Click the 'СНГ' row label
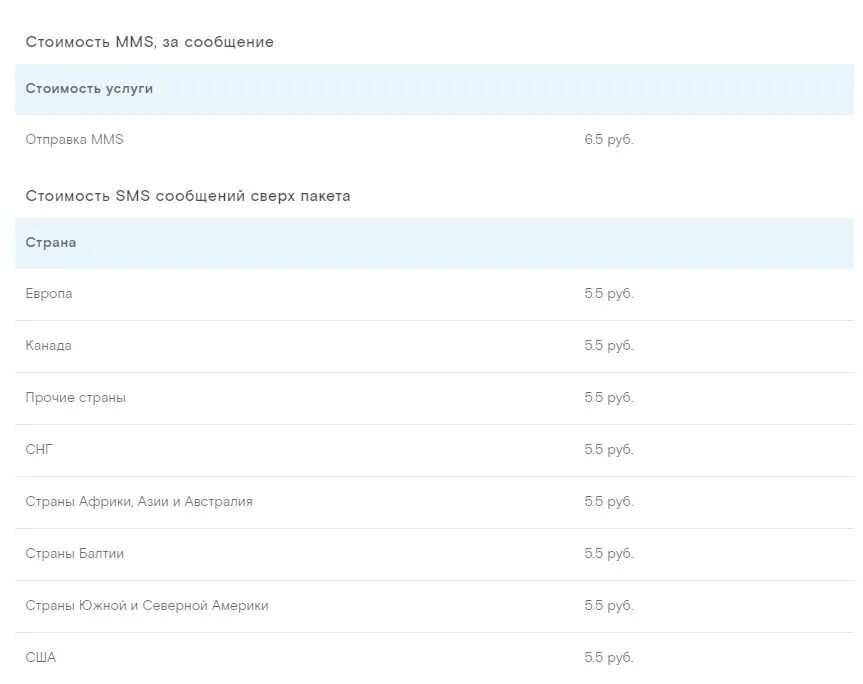 coord(39,450)
